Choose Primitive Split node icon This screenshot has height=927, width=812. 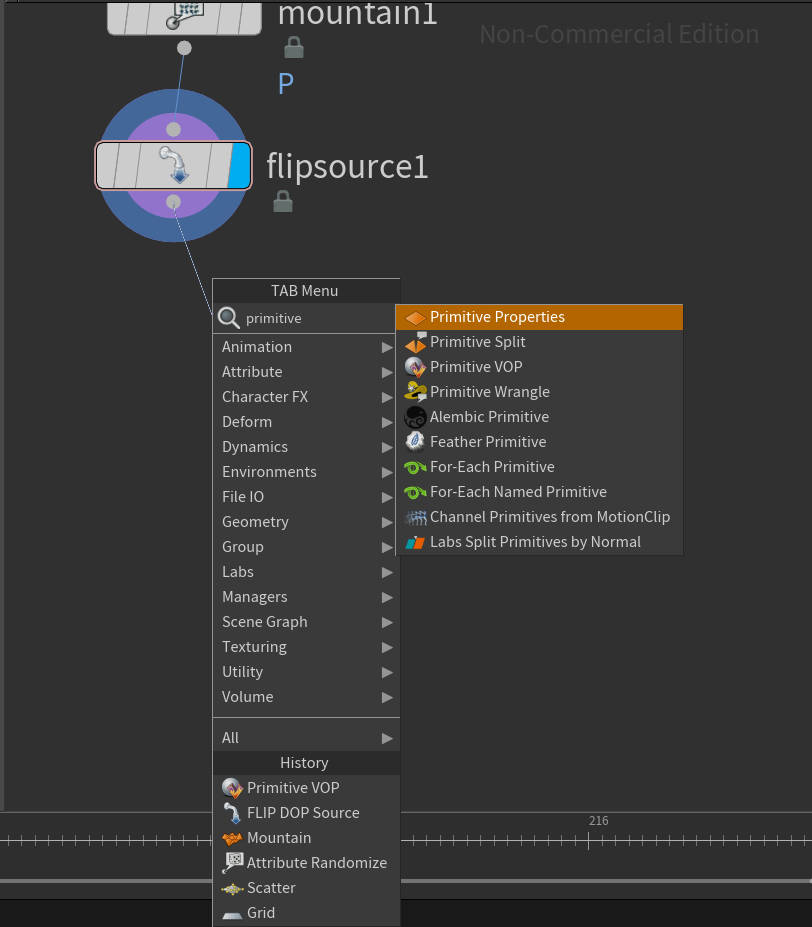[415, 342]
